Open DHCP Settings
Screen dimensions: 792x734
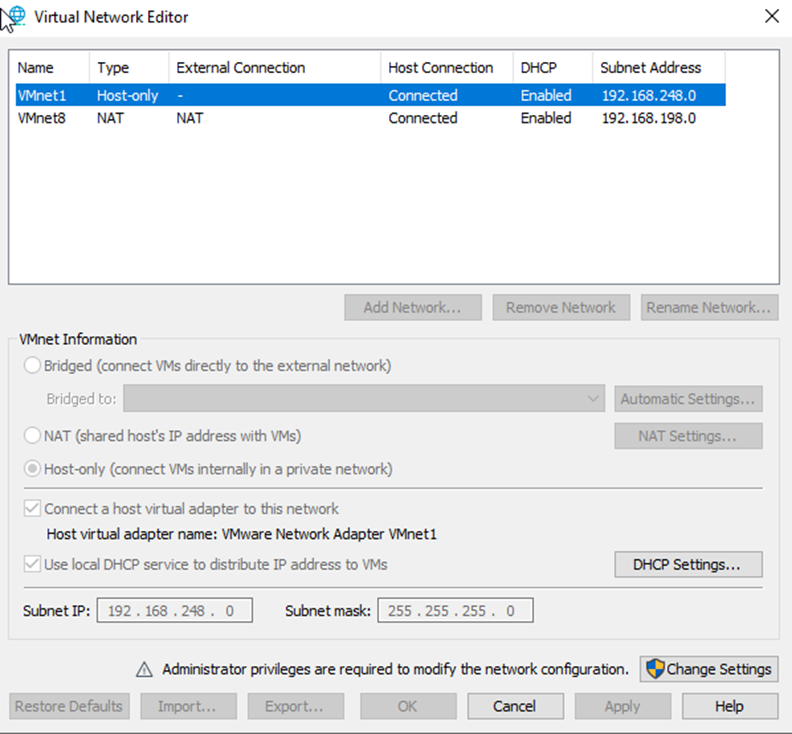688,564
